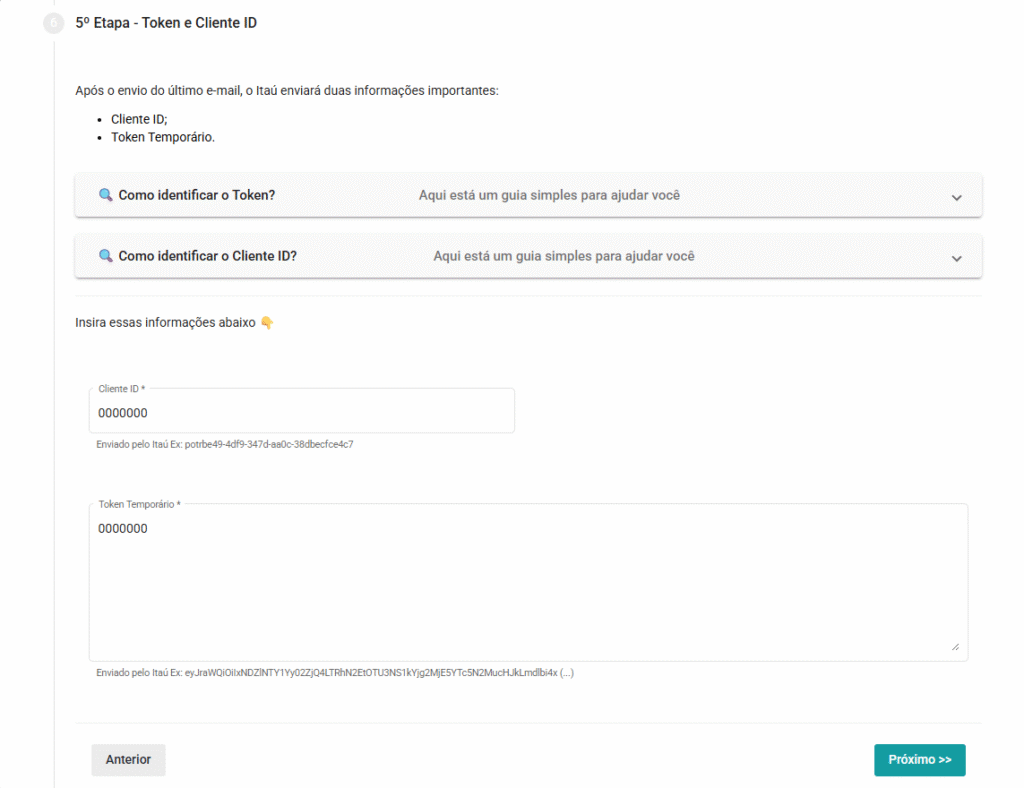Click the Token guide's "Aqui está um guia simples" text
The image size is (1024, 788).
pyautogui.click(x=549, y=195)
